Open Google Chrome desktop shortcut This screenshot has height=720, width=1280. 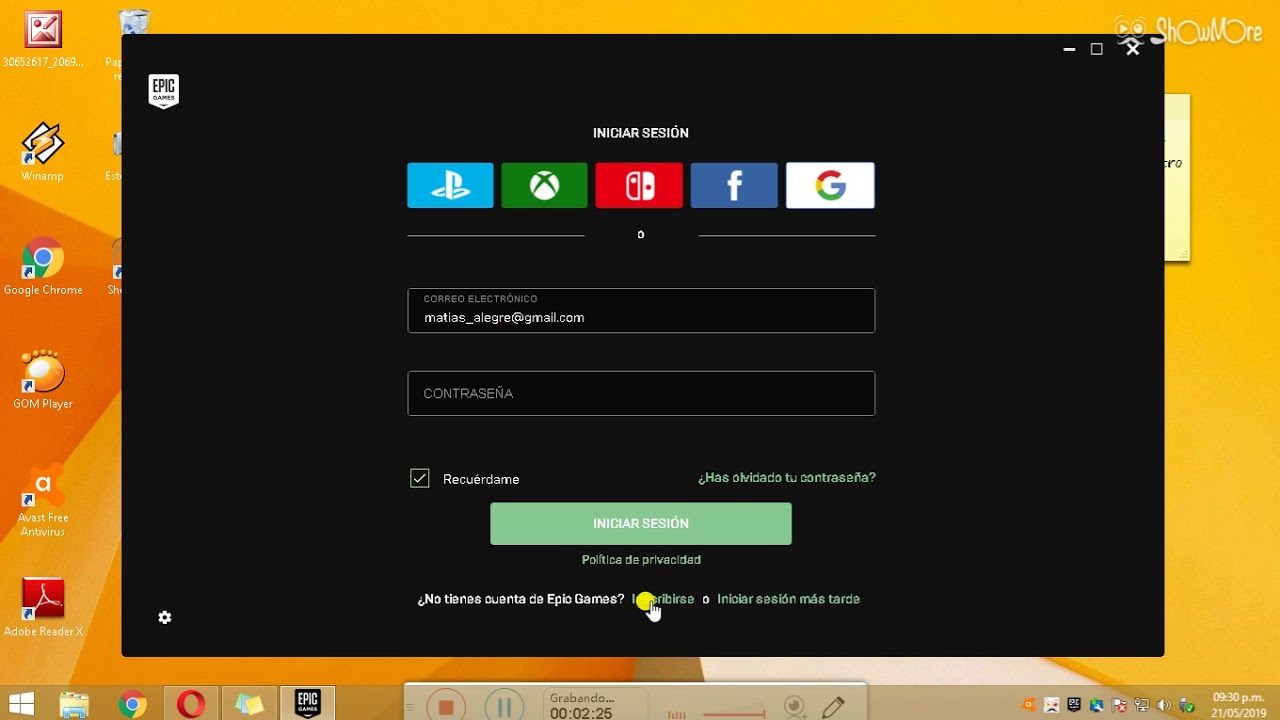43,266
